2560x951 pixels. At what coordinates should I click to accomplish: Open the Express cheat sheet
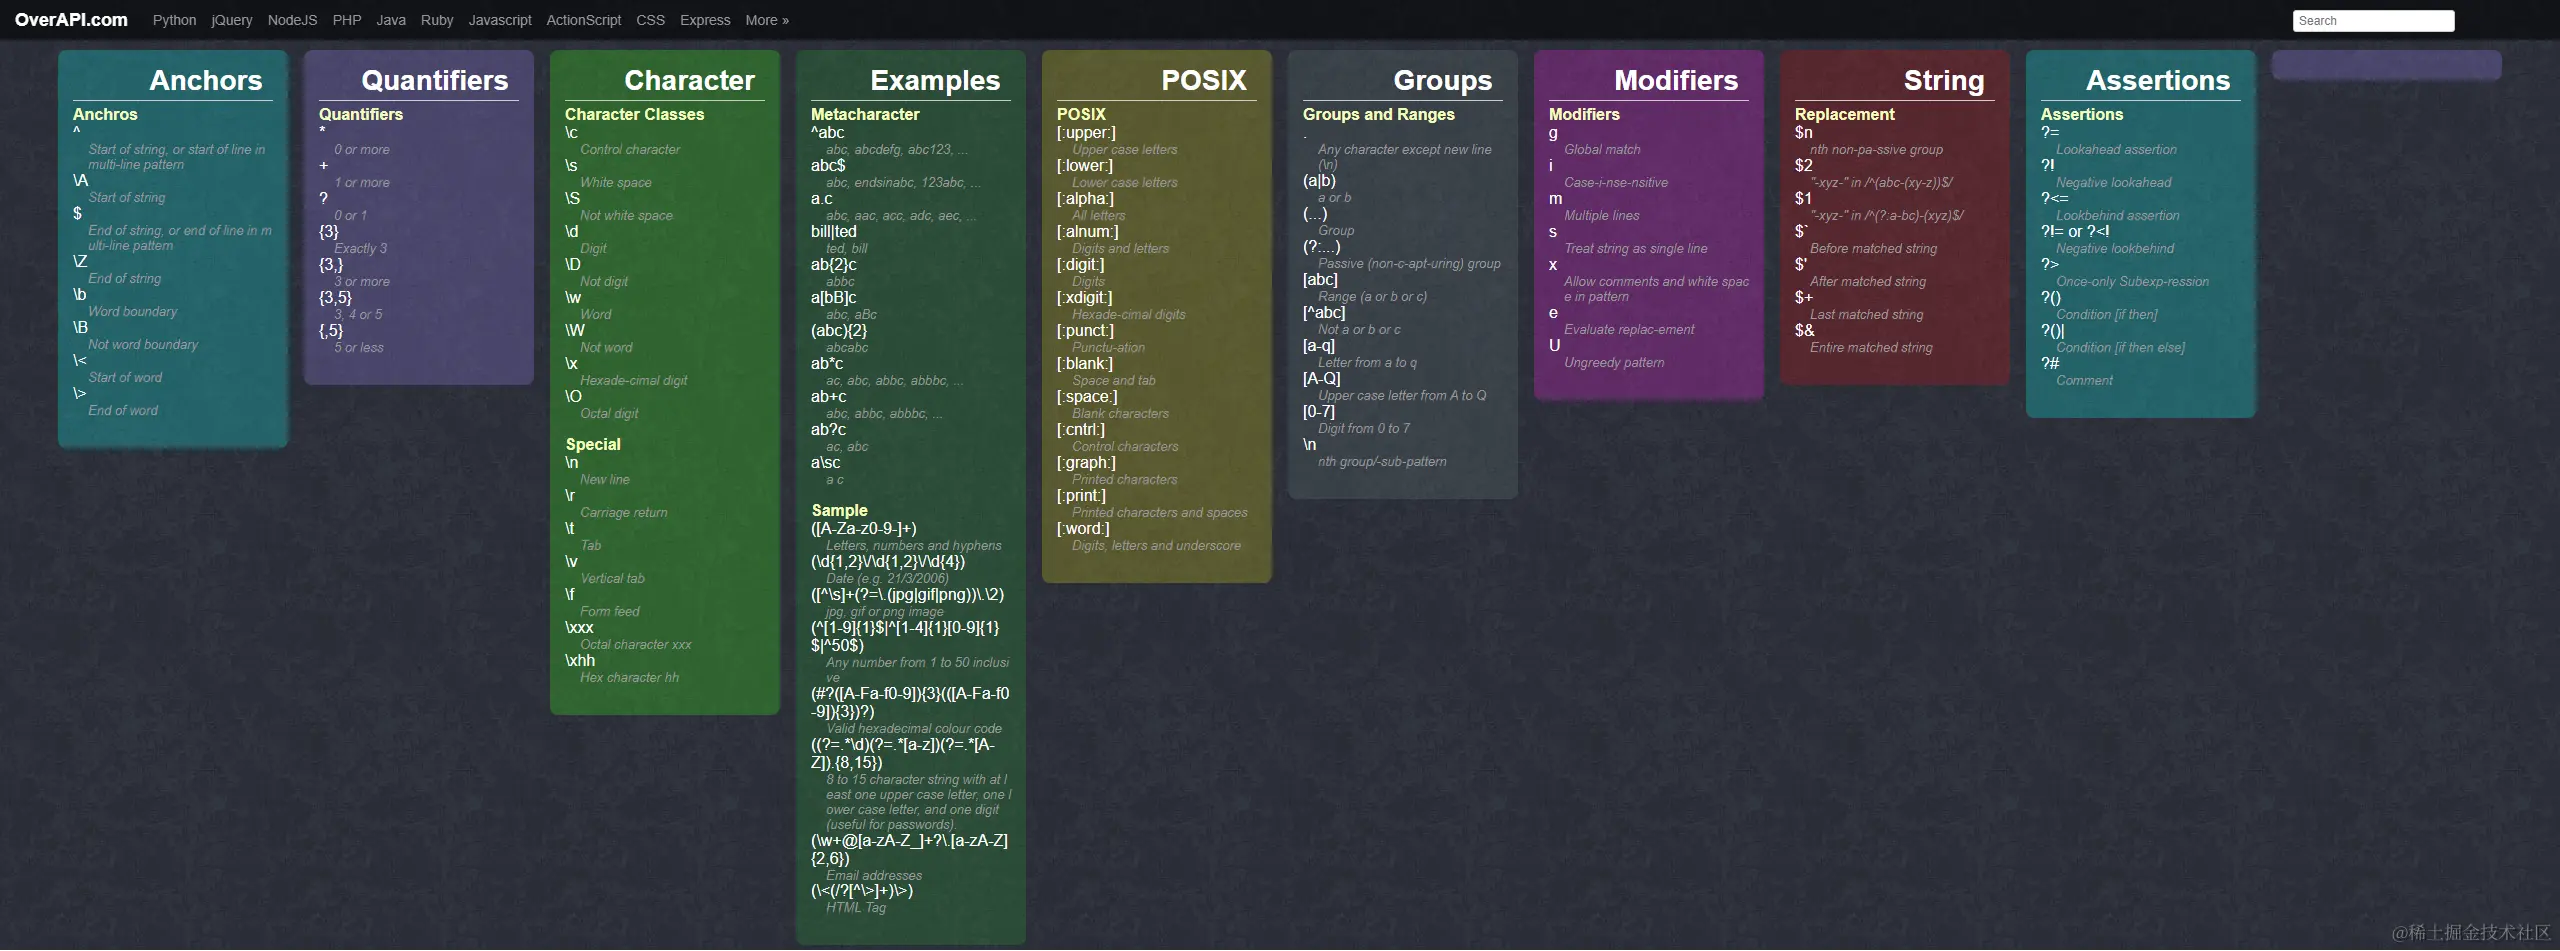pyautogui.click(x=705, y=20)
